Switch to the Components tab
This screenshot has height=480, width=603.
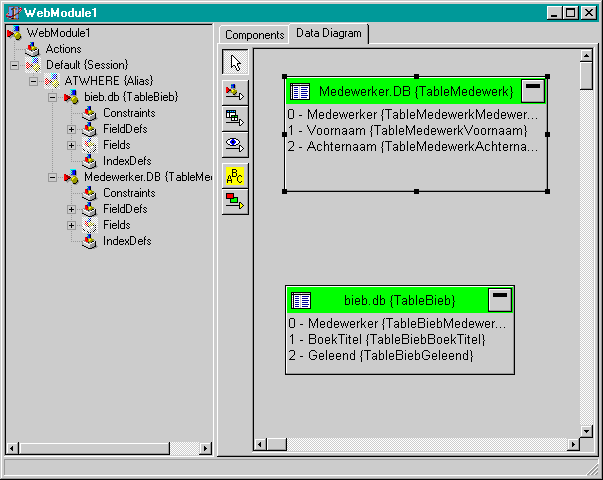[x=254, y=35]
